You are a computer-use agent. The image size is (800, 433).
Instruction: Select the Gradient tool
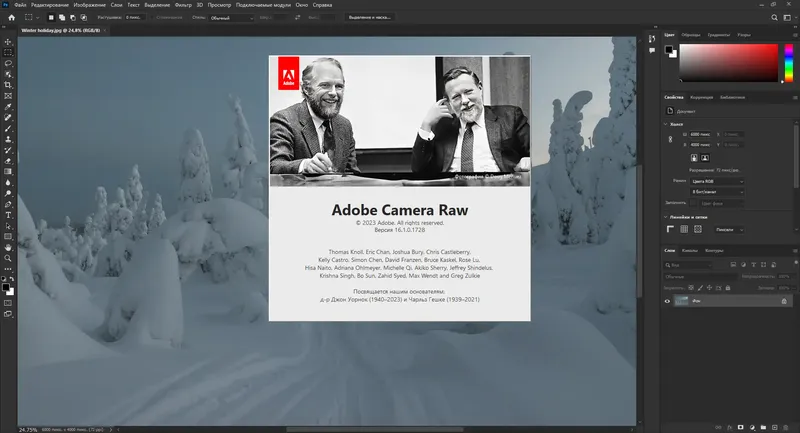[8, 172]
